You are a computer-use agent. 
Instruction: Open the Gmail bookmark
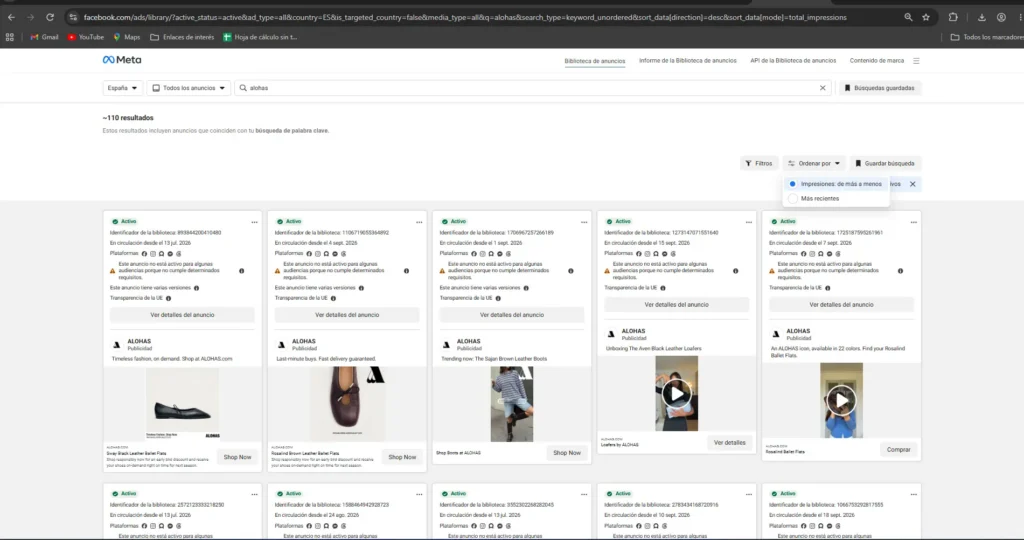pos(44,37)
